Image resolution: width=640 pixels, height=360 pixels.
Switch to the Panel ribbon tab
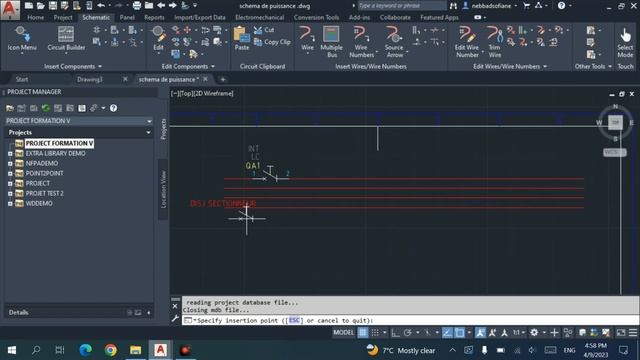click(x=127, y=18)
